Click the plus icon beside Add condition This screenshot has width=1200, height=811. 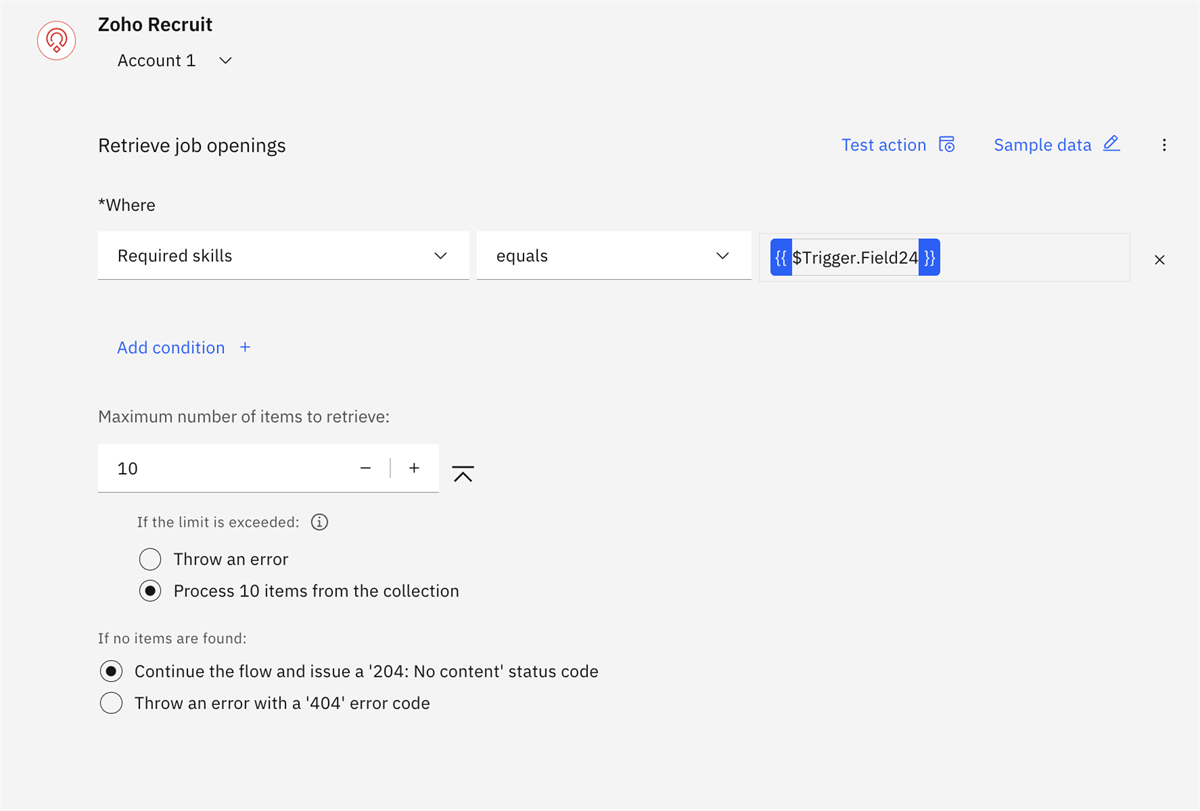245,348
